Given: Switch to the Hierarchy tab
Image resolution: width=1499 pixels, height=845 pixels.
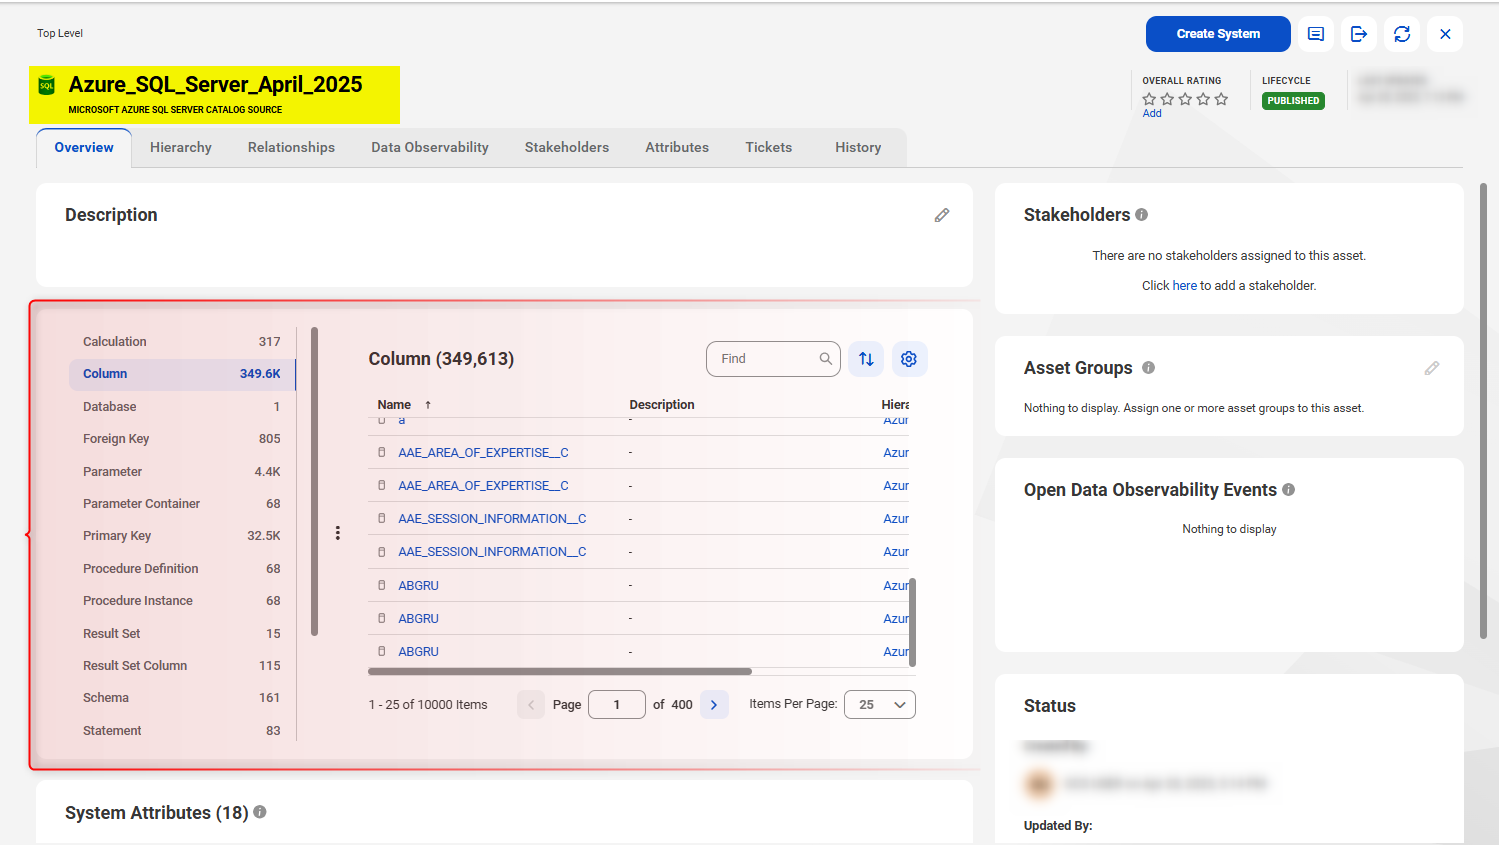Looking at the screenshot, I should pos(181,147).
